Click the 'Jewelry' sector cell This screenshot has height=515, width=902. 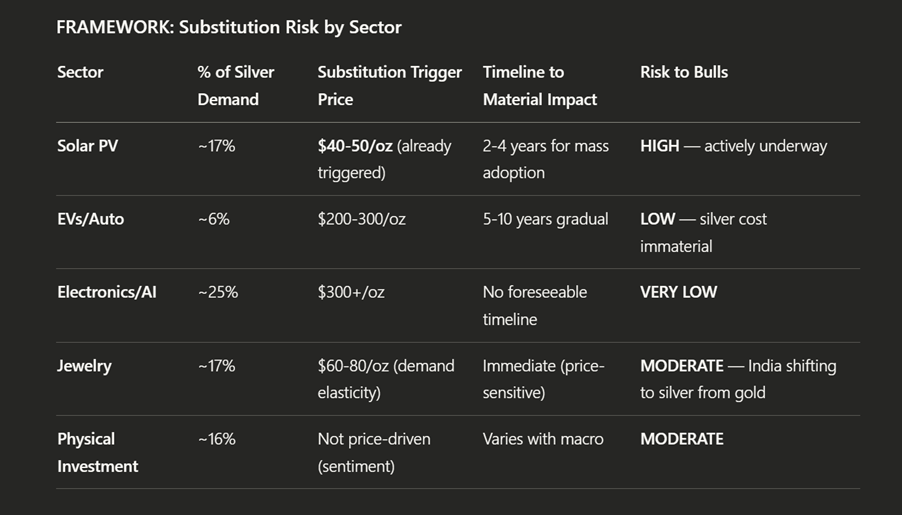(x=84, y=366)
